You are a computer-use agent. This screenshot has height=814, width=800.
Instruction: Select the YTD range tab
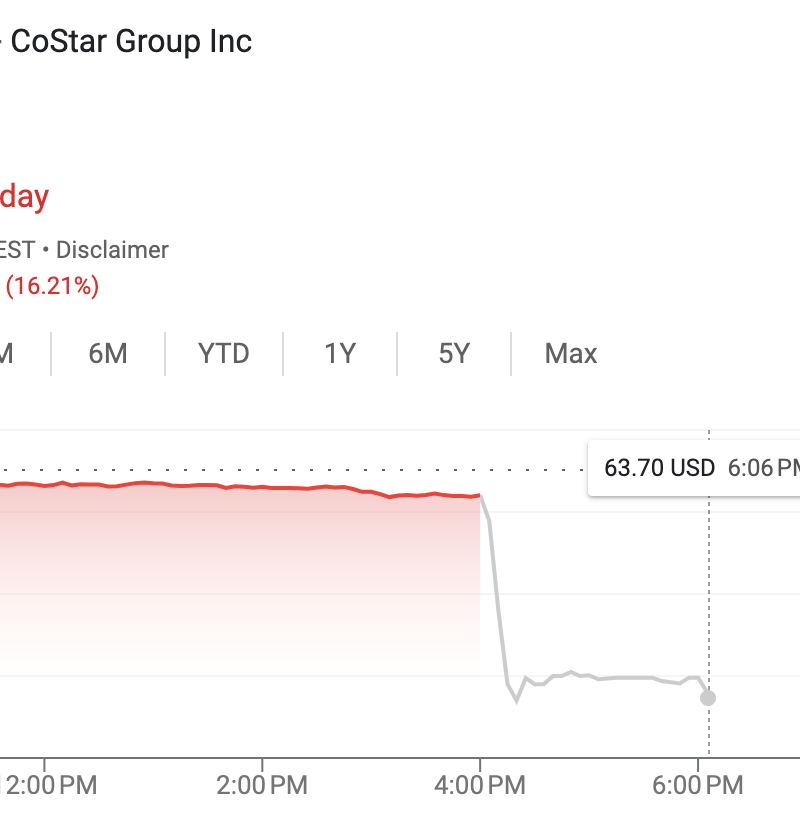tap(223, 353)
